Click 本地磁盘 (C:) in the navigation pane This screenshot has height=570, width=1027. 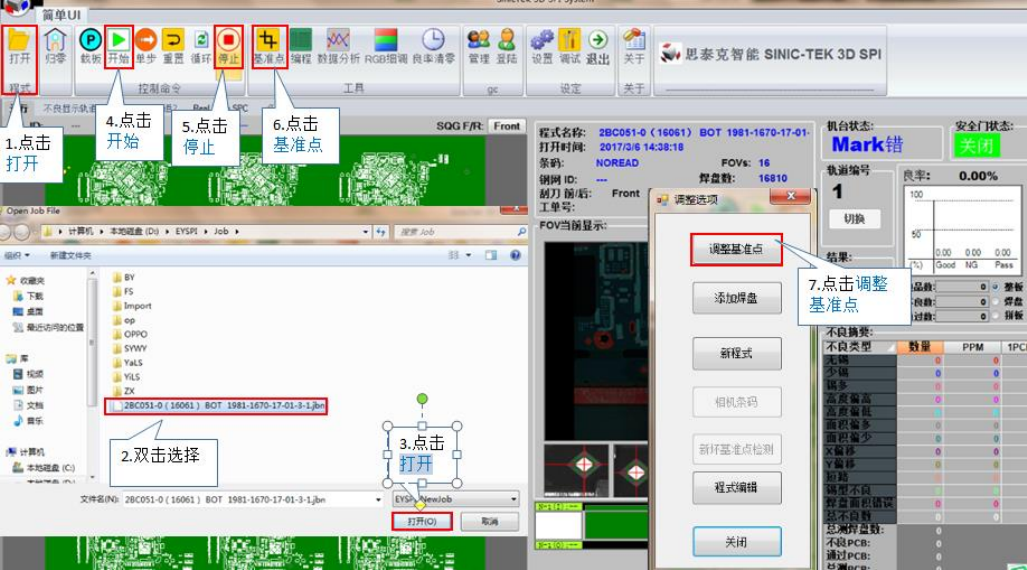[x=45, y=468]
